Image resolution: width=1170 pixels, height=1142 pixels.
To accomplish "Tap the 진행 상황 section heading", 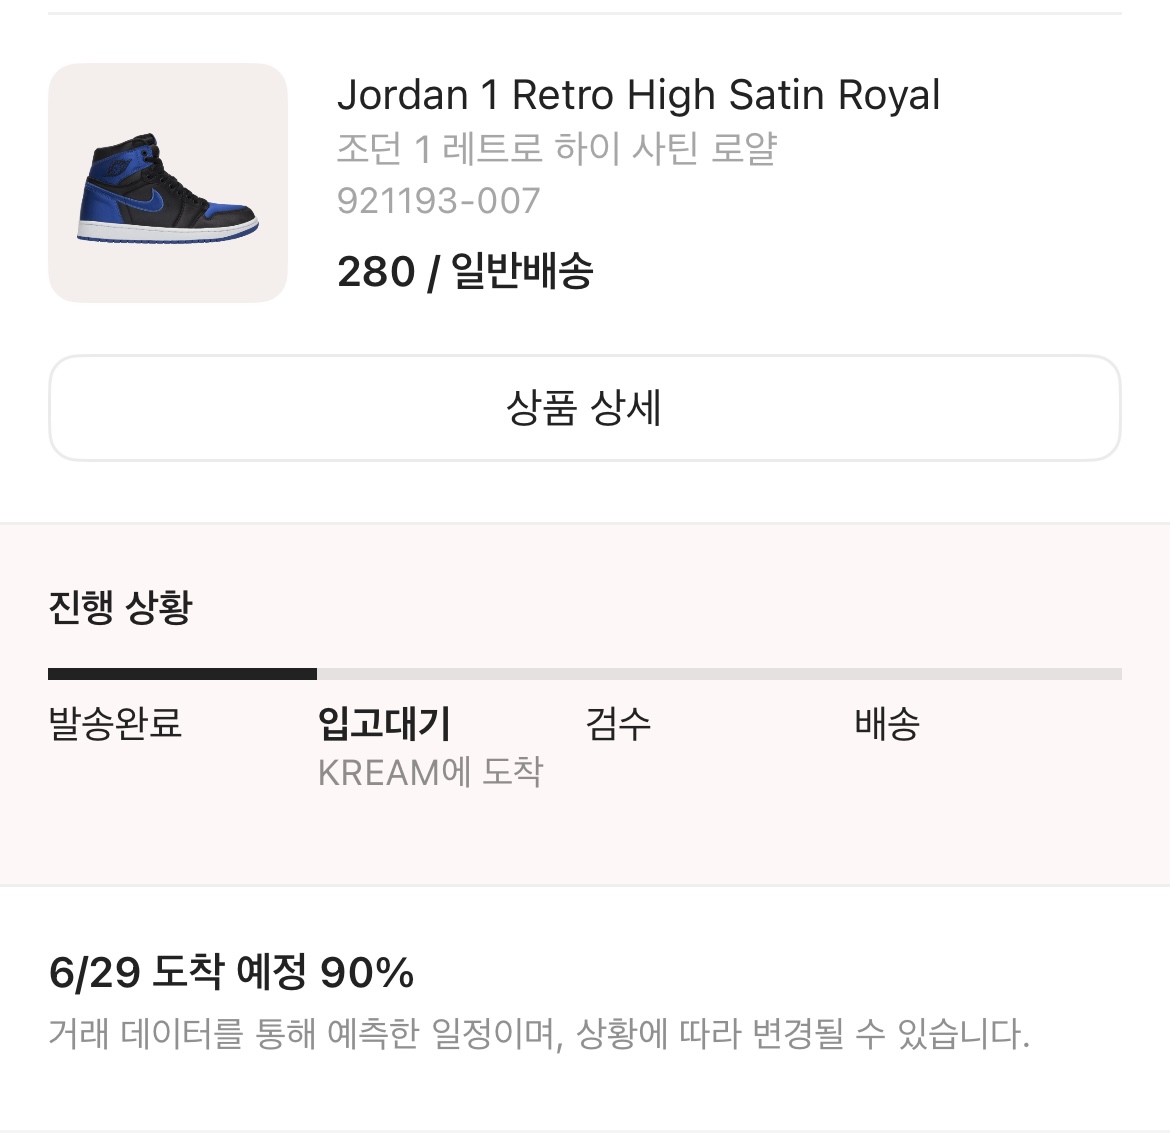I will (x=120, y=607).
